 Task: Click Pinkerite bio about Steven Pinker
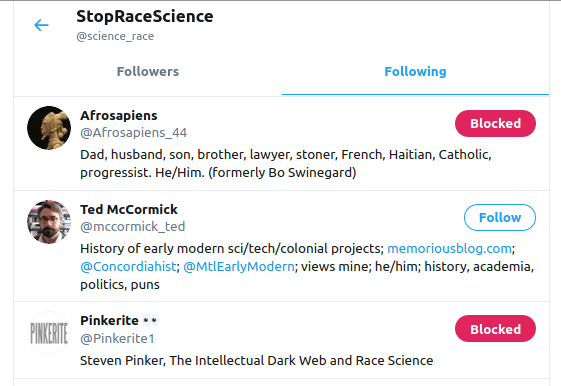point(257,360)
